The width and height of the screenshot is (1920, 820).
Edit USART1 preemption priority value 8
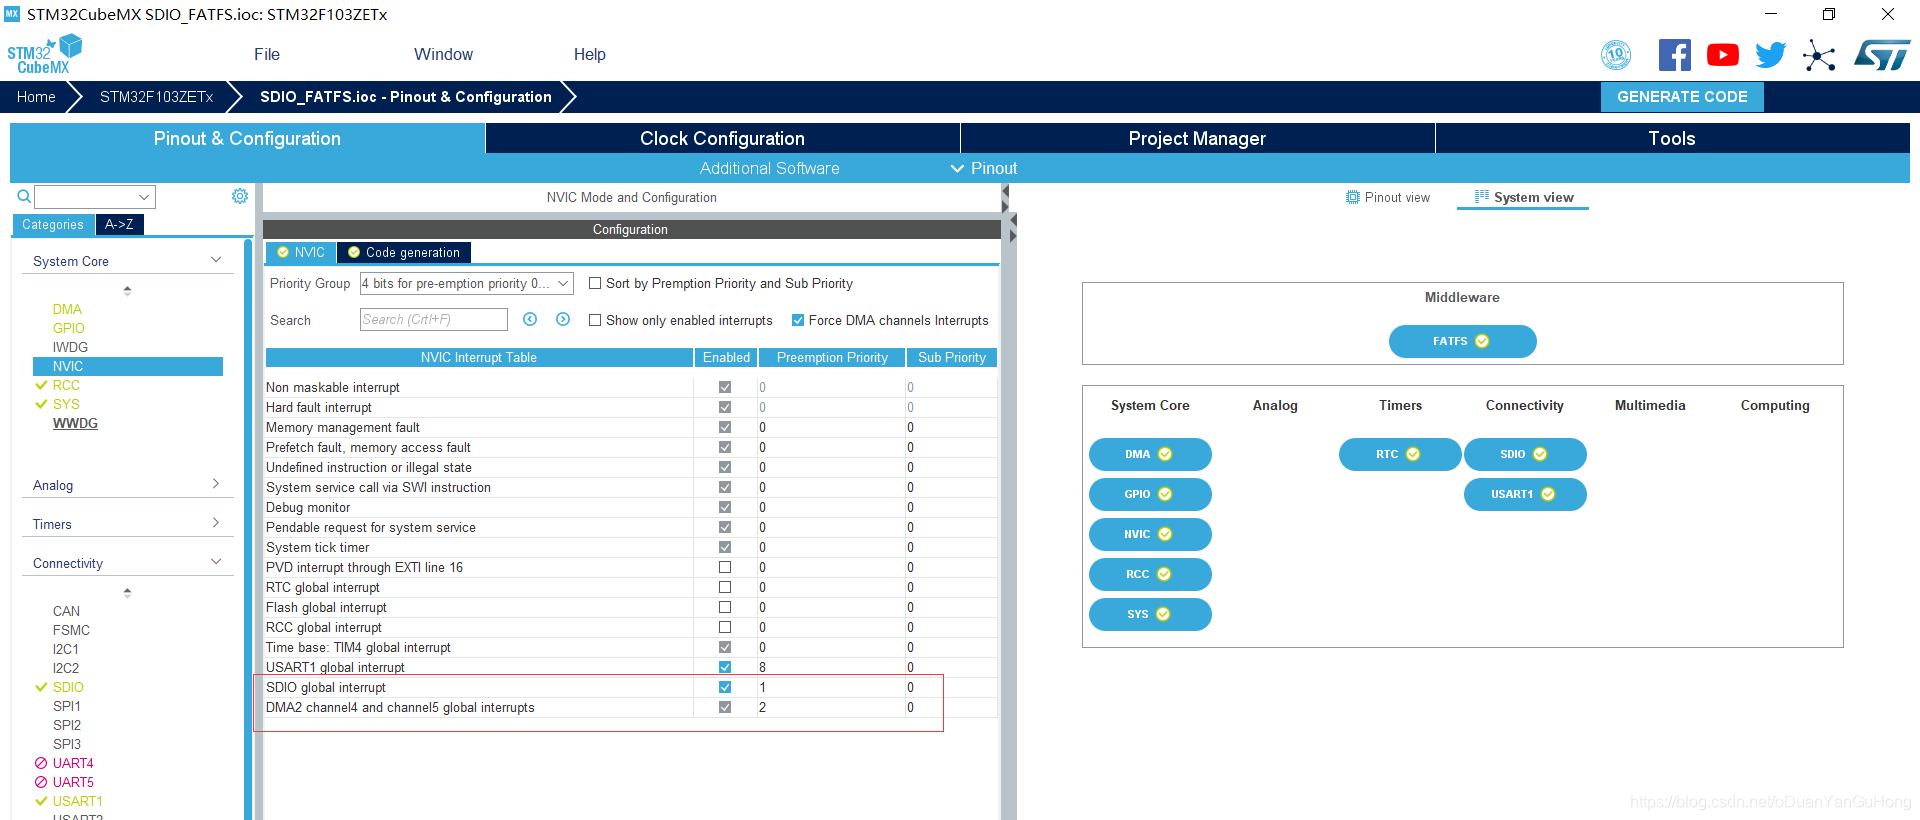(830, 667)
